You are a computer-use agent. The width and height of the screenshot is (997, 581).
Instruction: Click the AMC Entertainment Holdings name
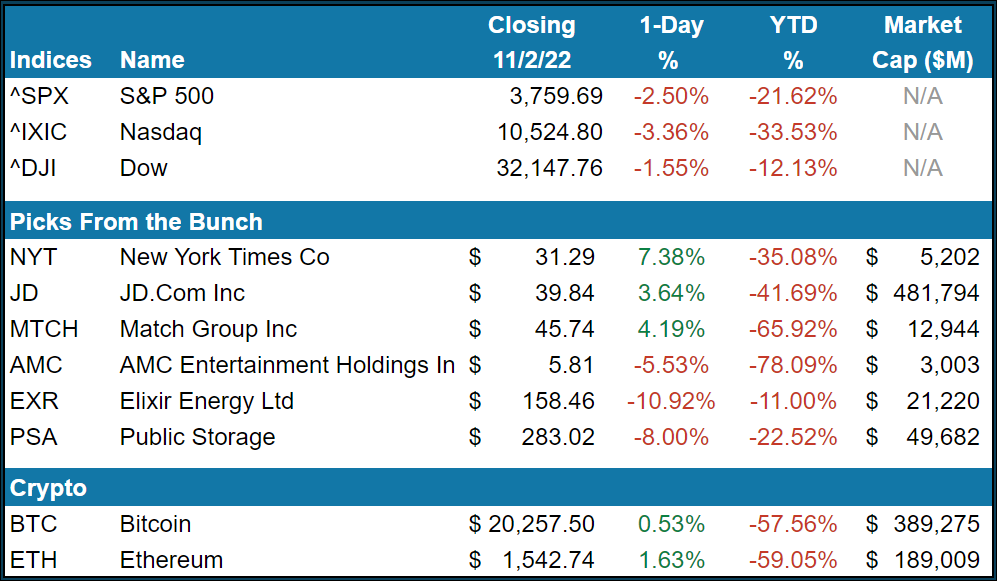(x=287, y=365)
